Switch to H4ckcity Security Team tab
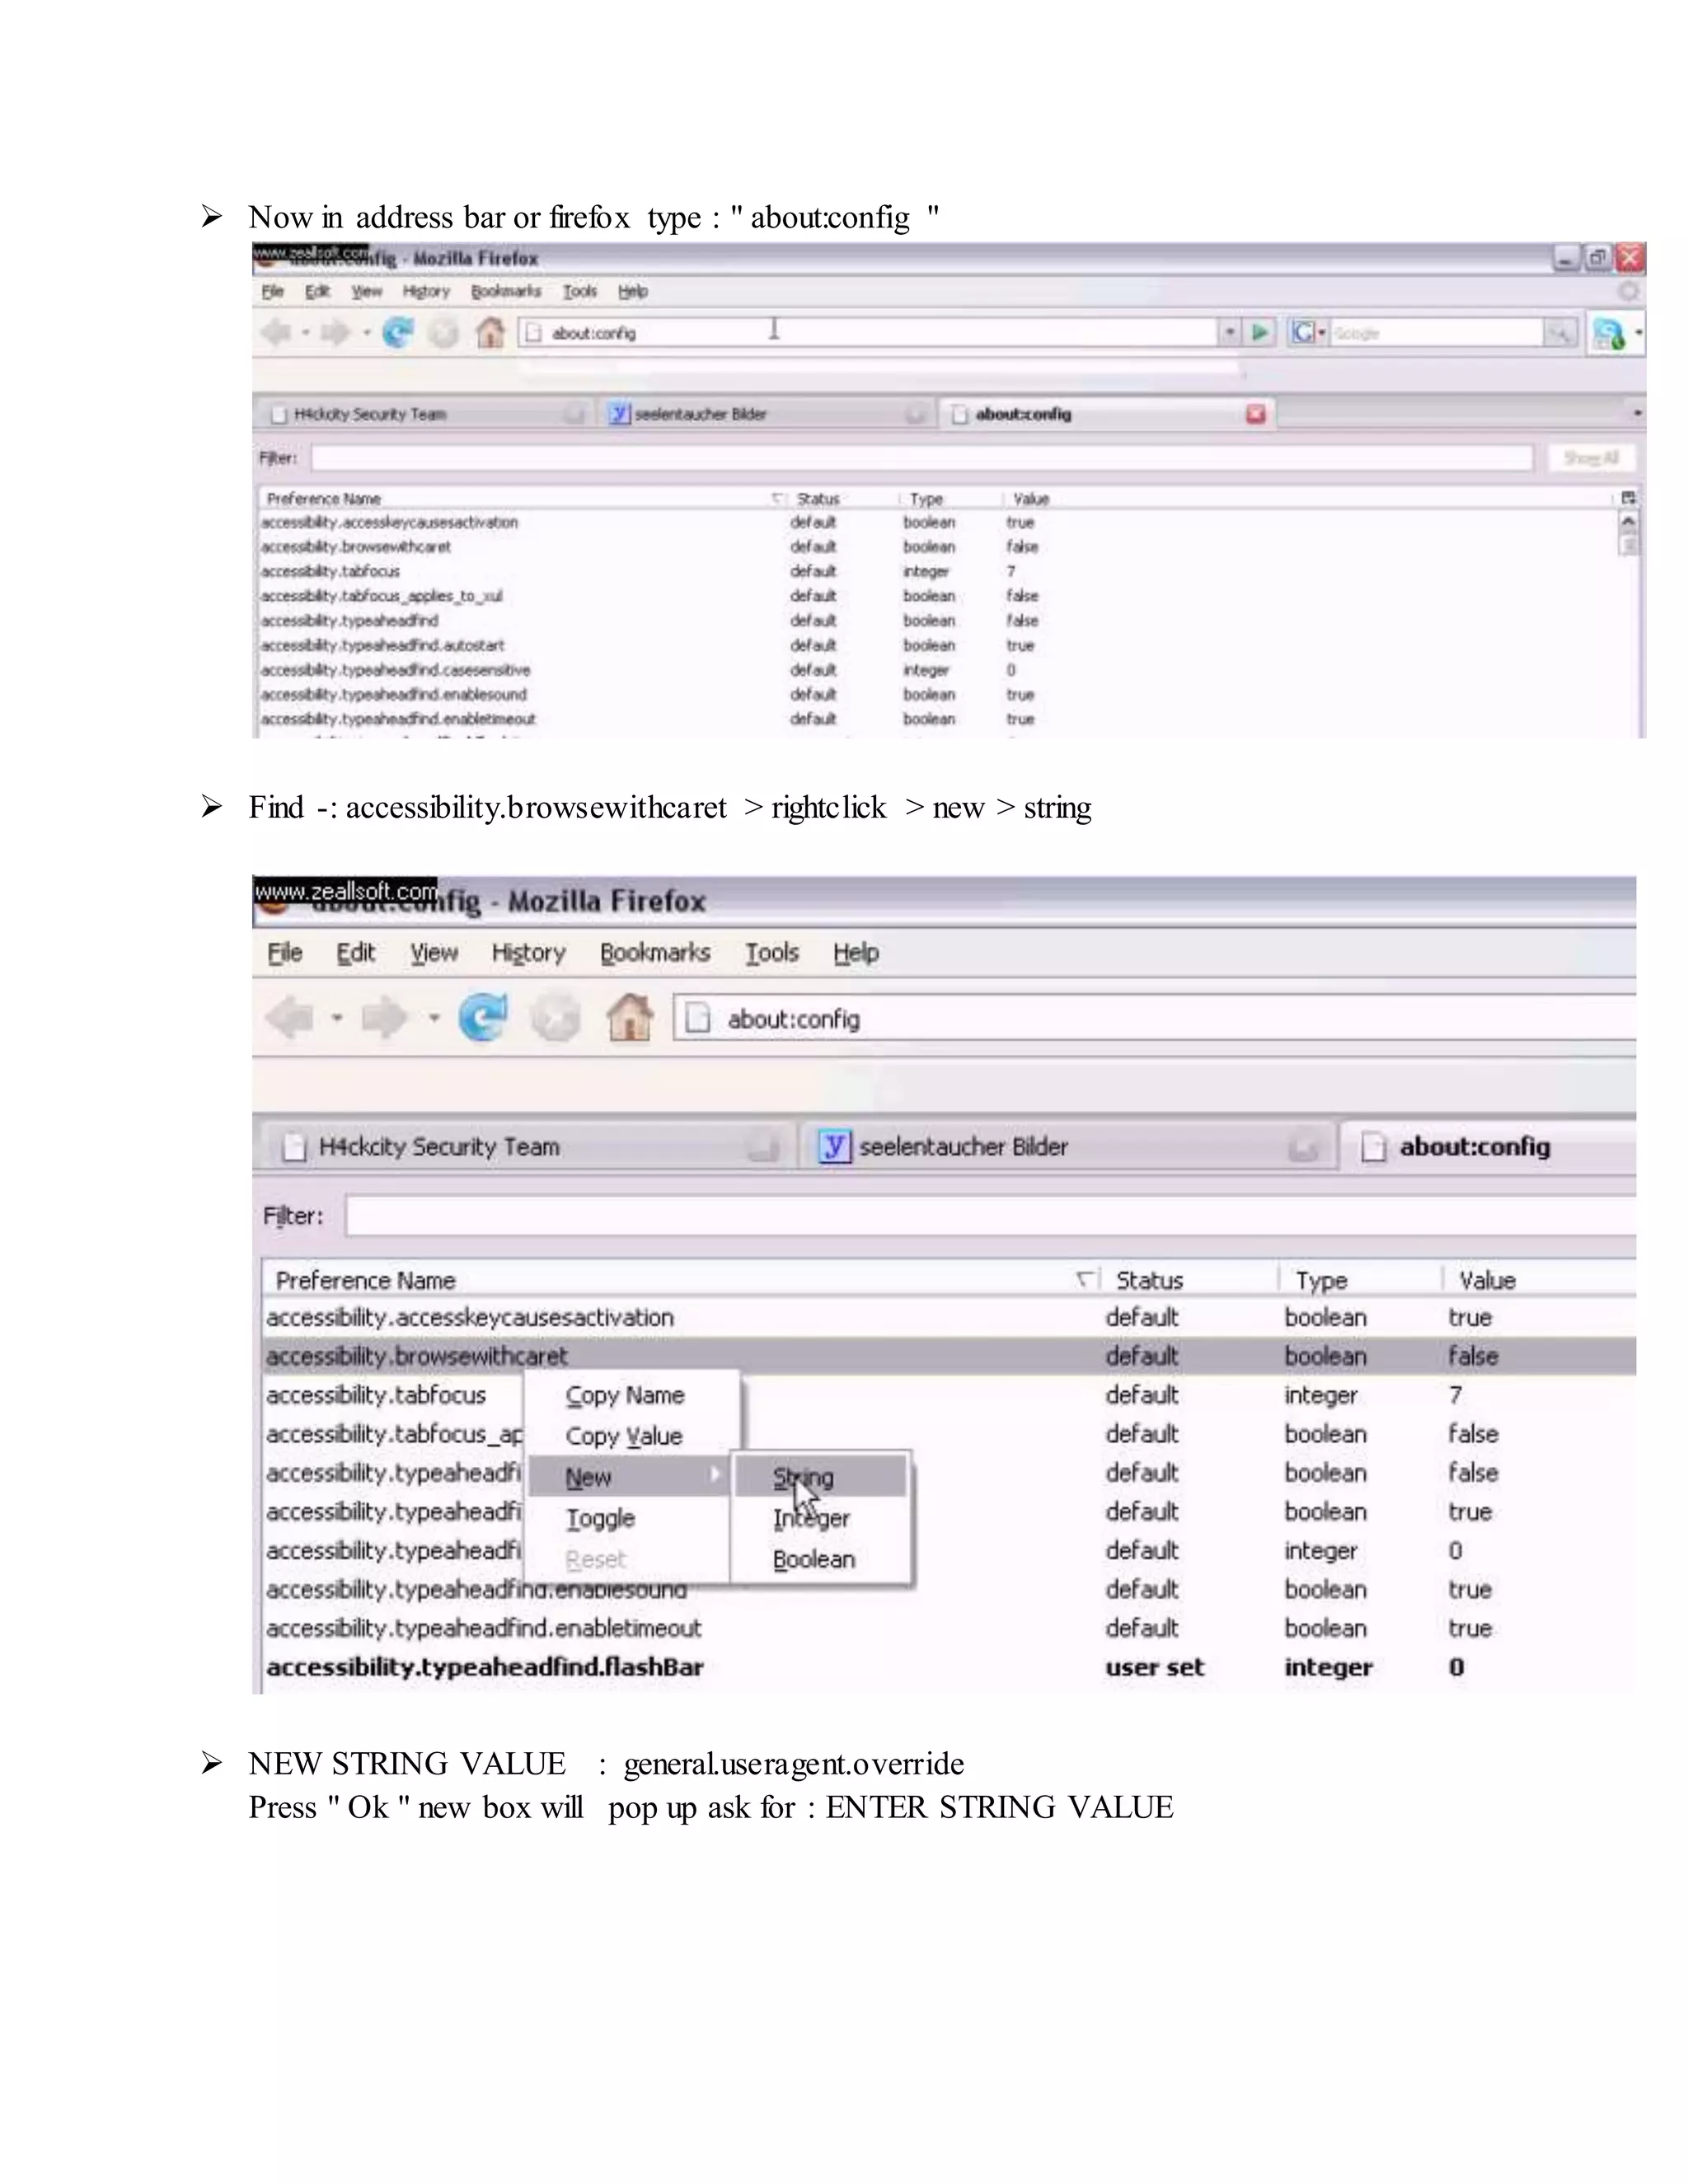Viewport: 1688px width, 2184px height. pos(438,1147)
